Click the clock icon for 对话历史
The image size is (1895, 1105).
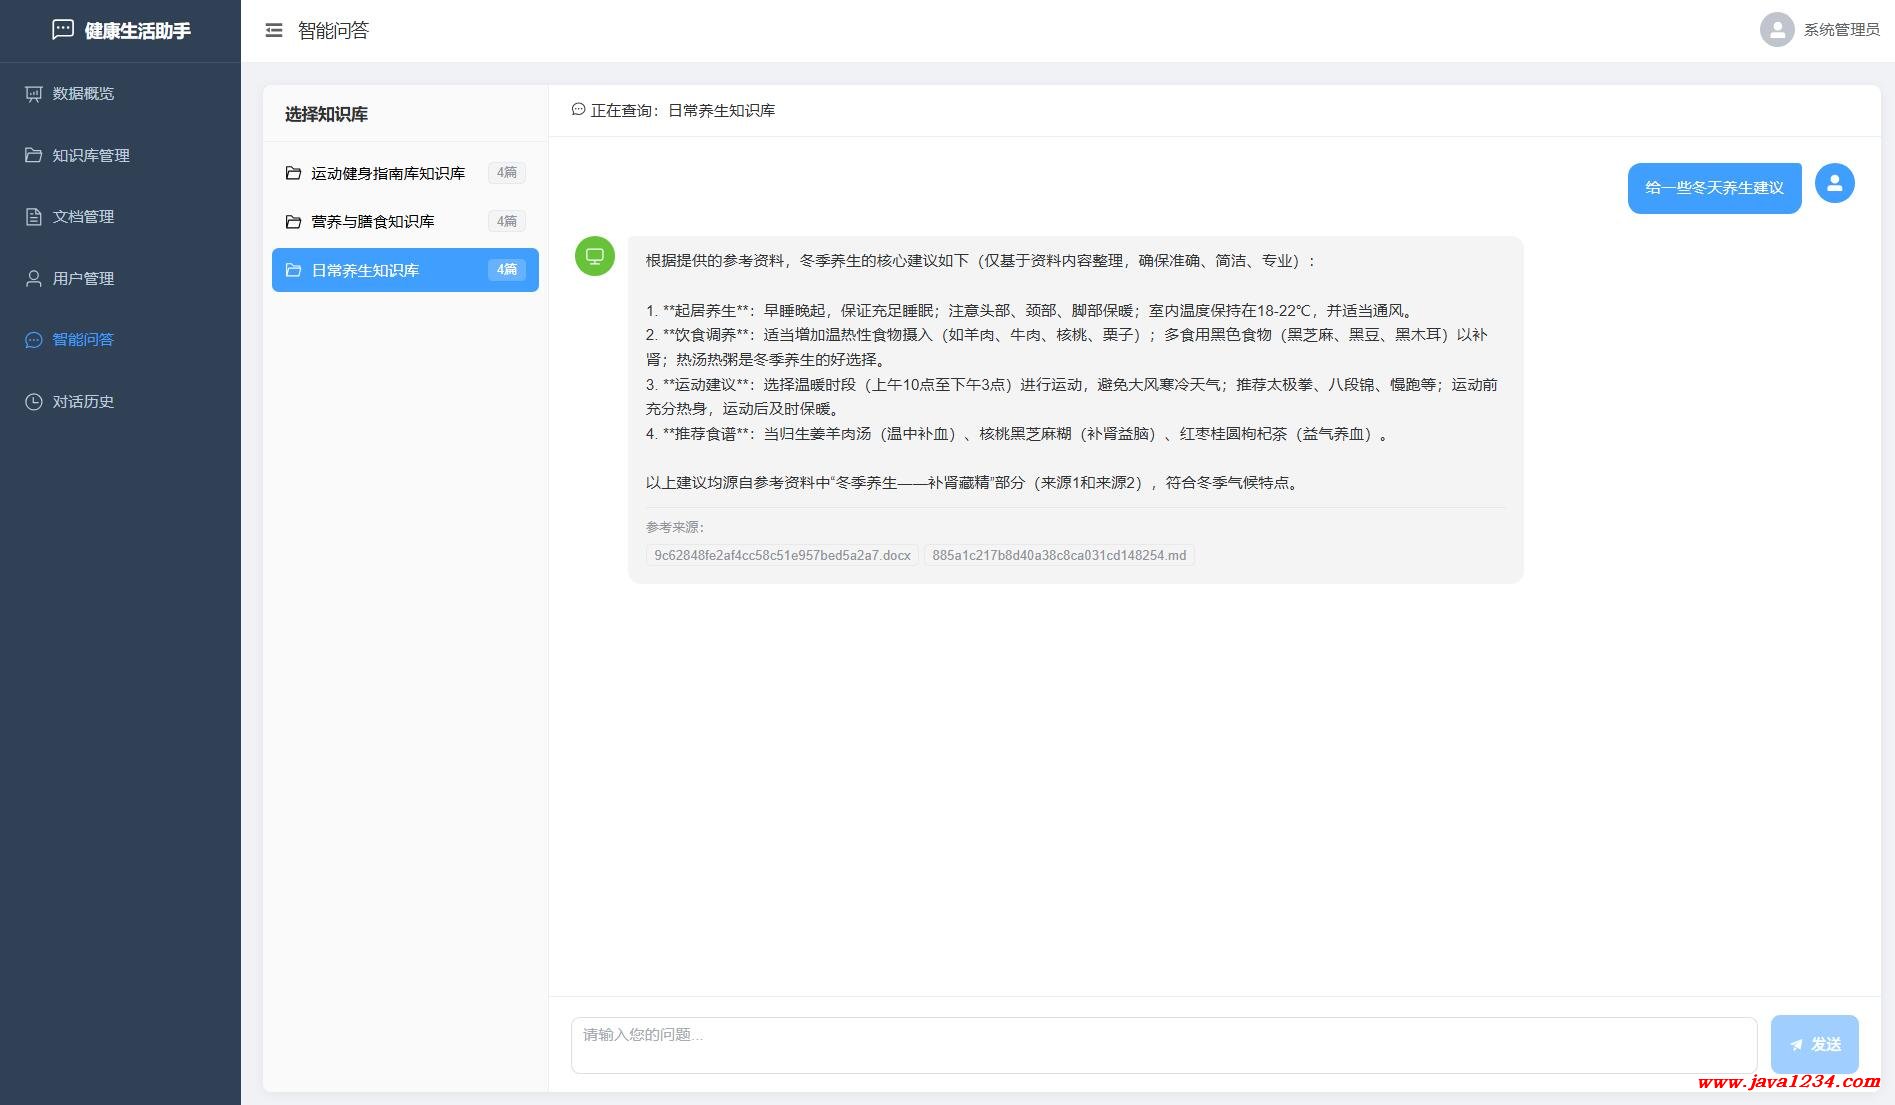tap(34, 402)
